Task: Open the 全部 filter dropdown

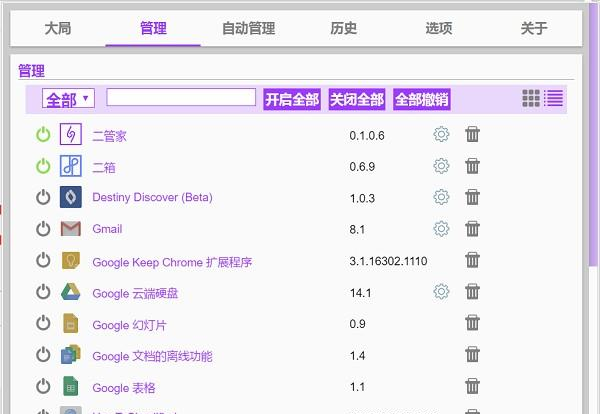Action: pyautogui.click(x=68, y=98)
